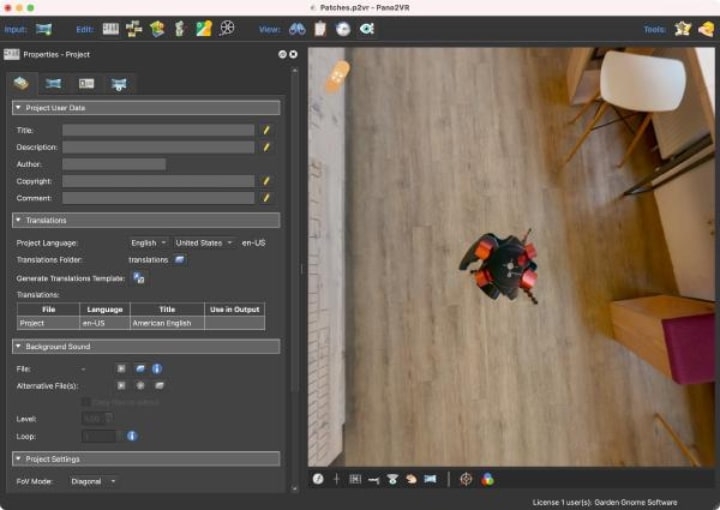The width and height of the screenshot is (720, 510).
Task: Click the info icon next to Loop
Action: point(132,436)
